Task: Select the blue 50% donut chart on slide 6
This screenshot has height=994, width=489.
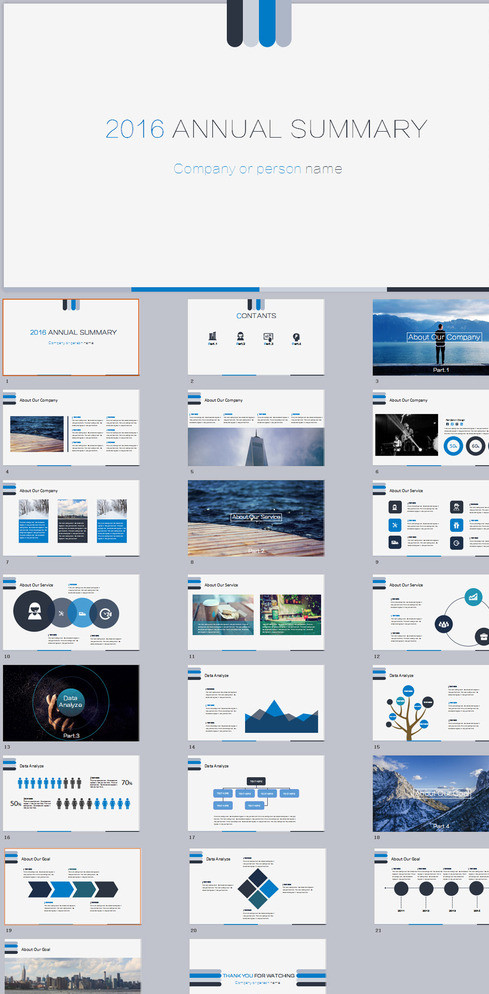Action: (x=453, y=446)
